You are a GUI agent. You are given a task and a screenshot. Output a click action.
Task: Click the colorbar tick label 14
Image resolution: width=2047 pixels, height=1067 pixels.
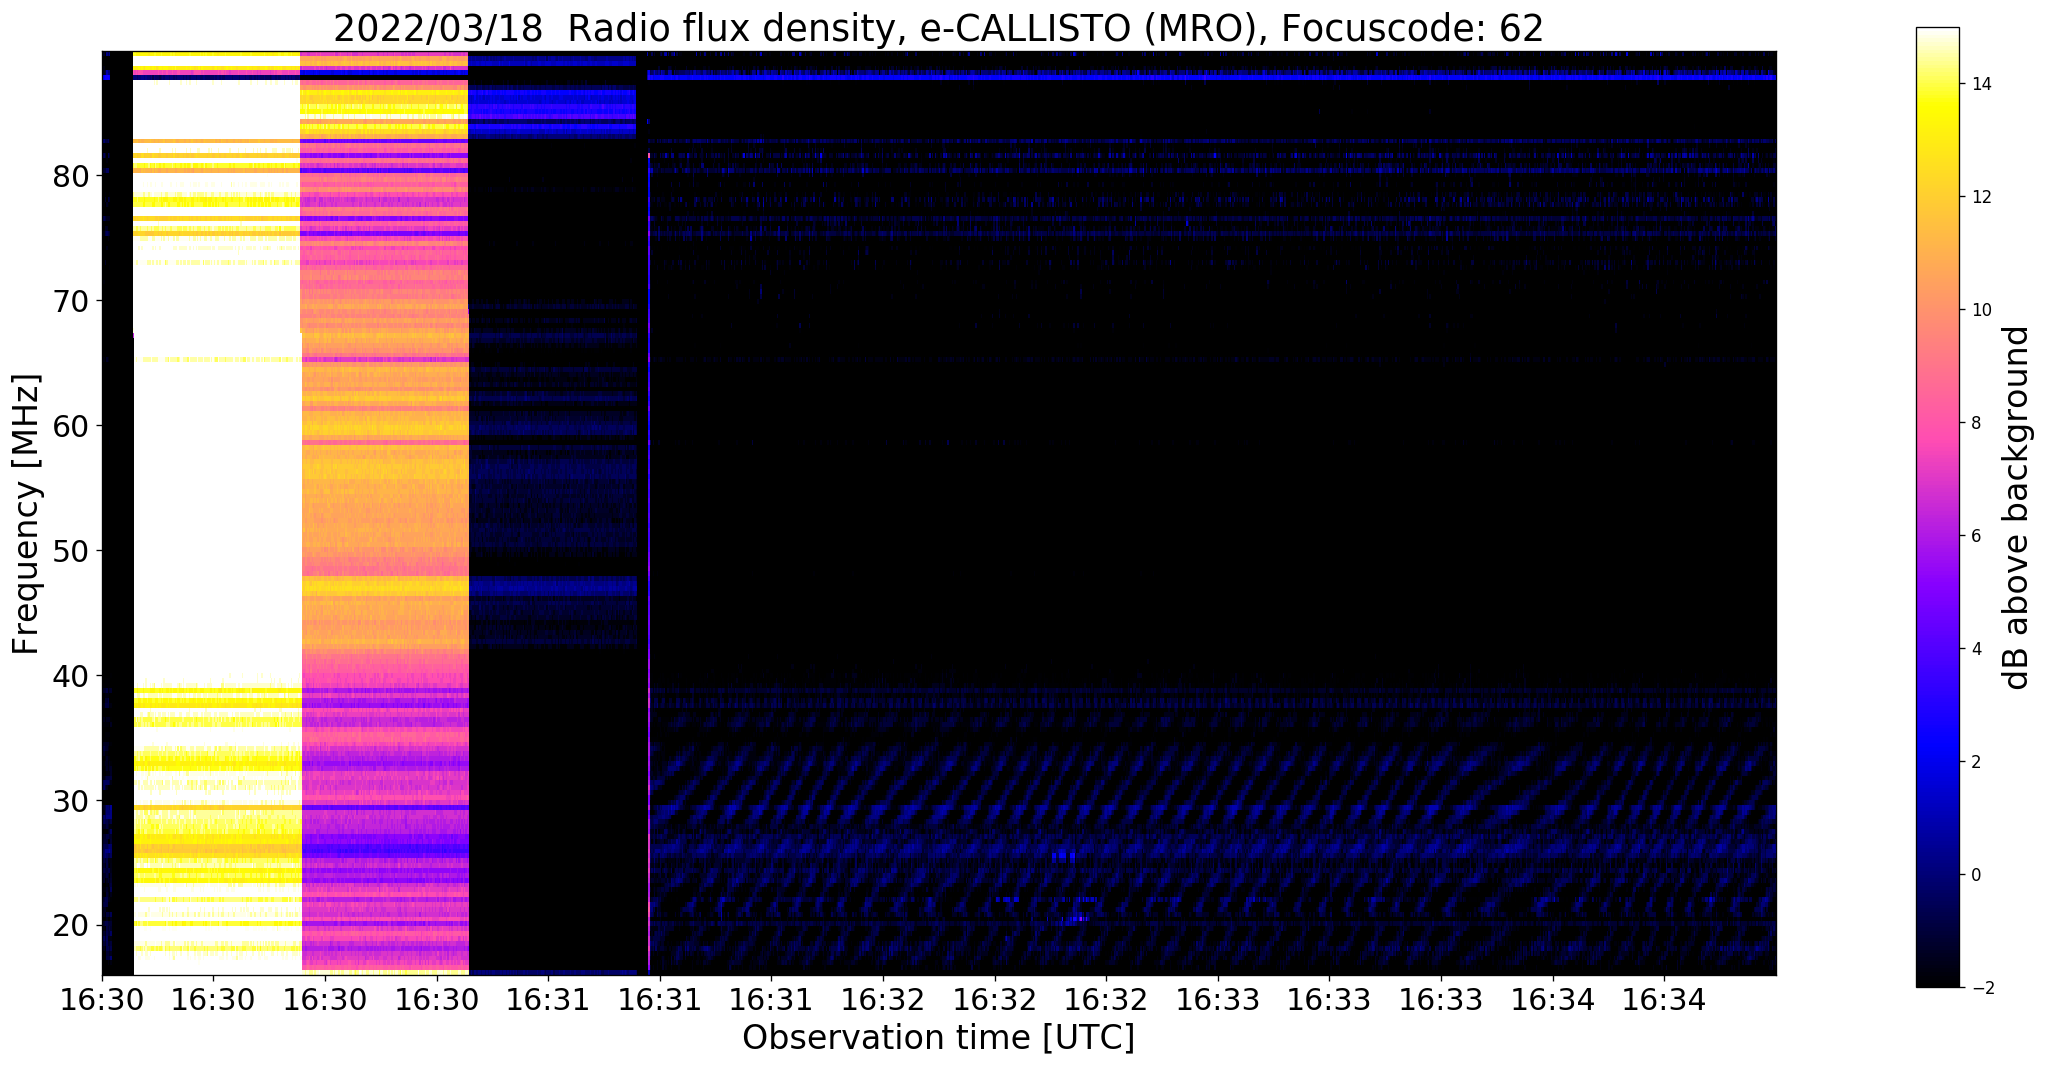coord(1980,84)
